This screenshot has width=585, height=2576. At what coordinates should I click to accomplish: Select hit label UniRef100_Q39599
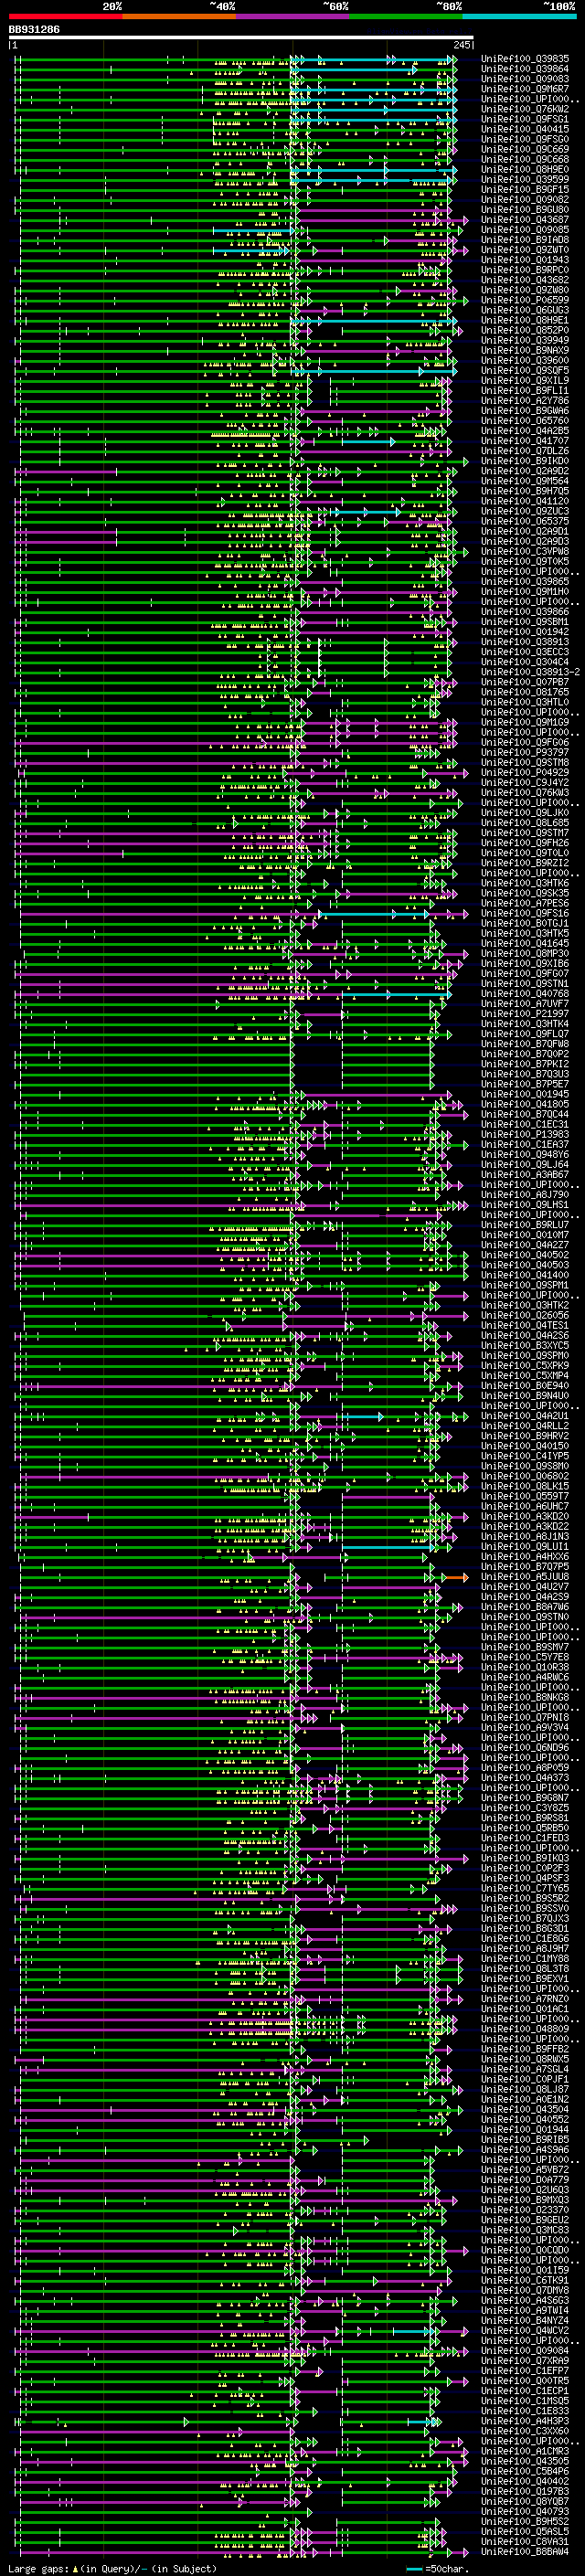(525, 179)
